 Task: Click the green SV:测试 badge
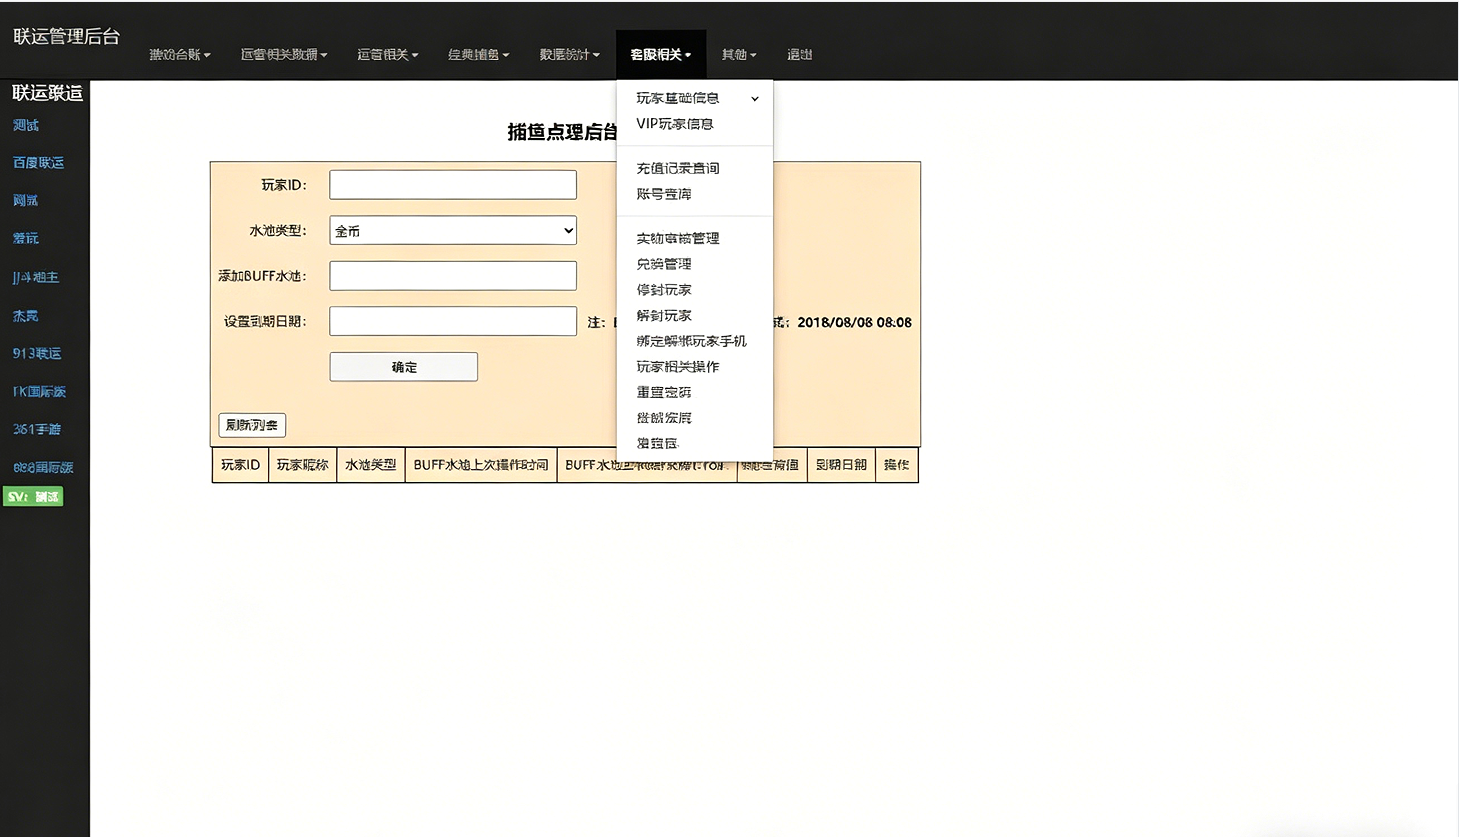(33, 496)
